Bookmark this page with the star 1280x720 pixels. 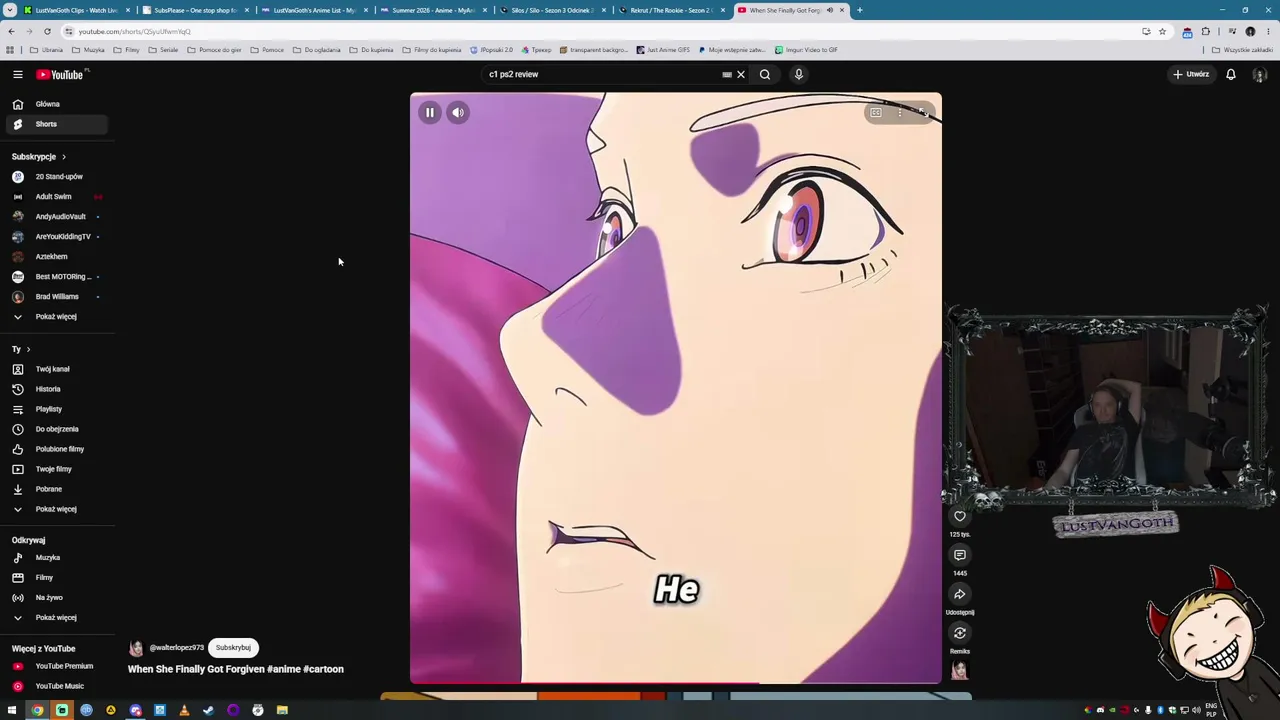pyautogui.click(x=1162, y=31)
